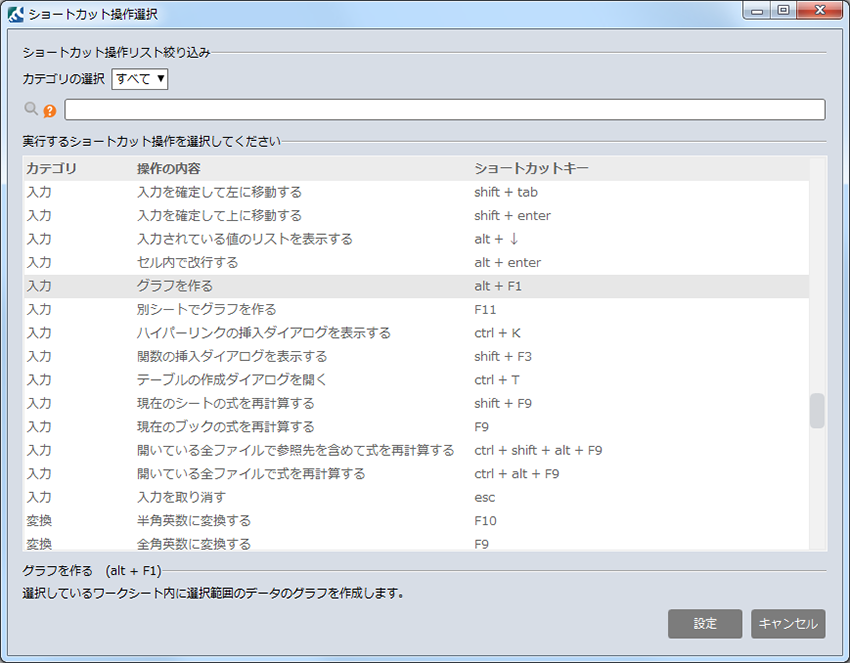Screen dimensions: 850x663
Task: Close the ショートカット操作選択 dialog
Action: 820,11
